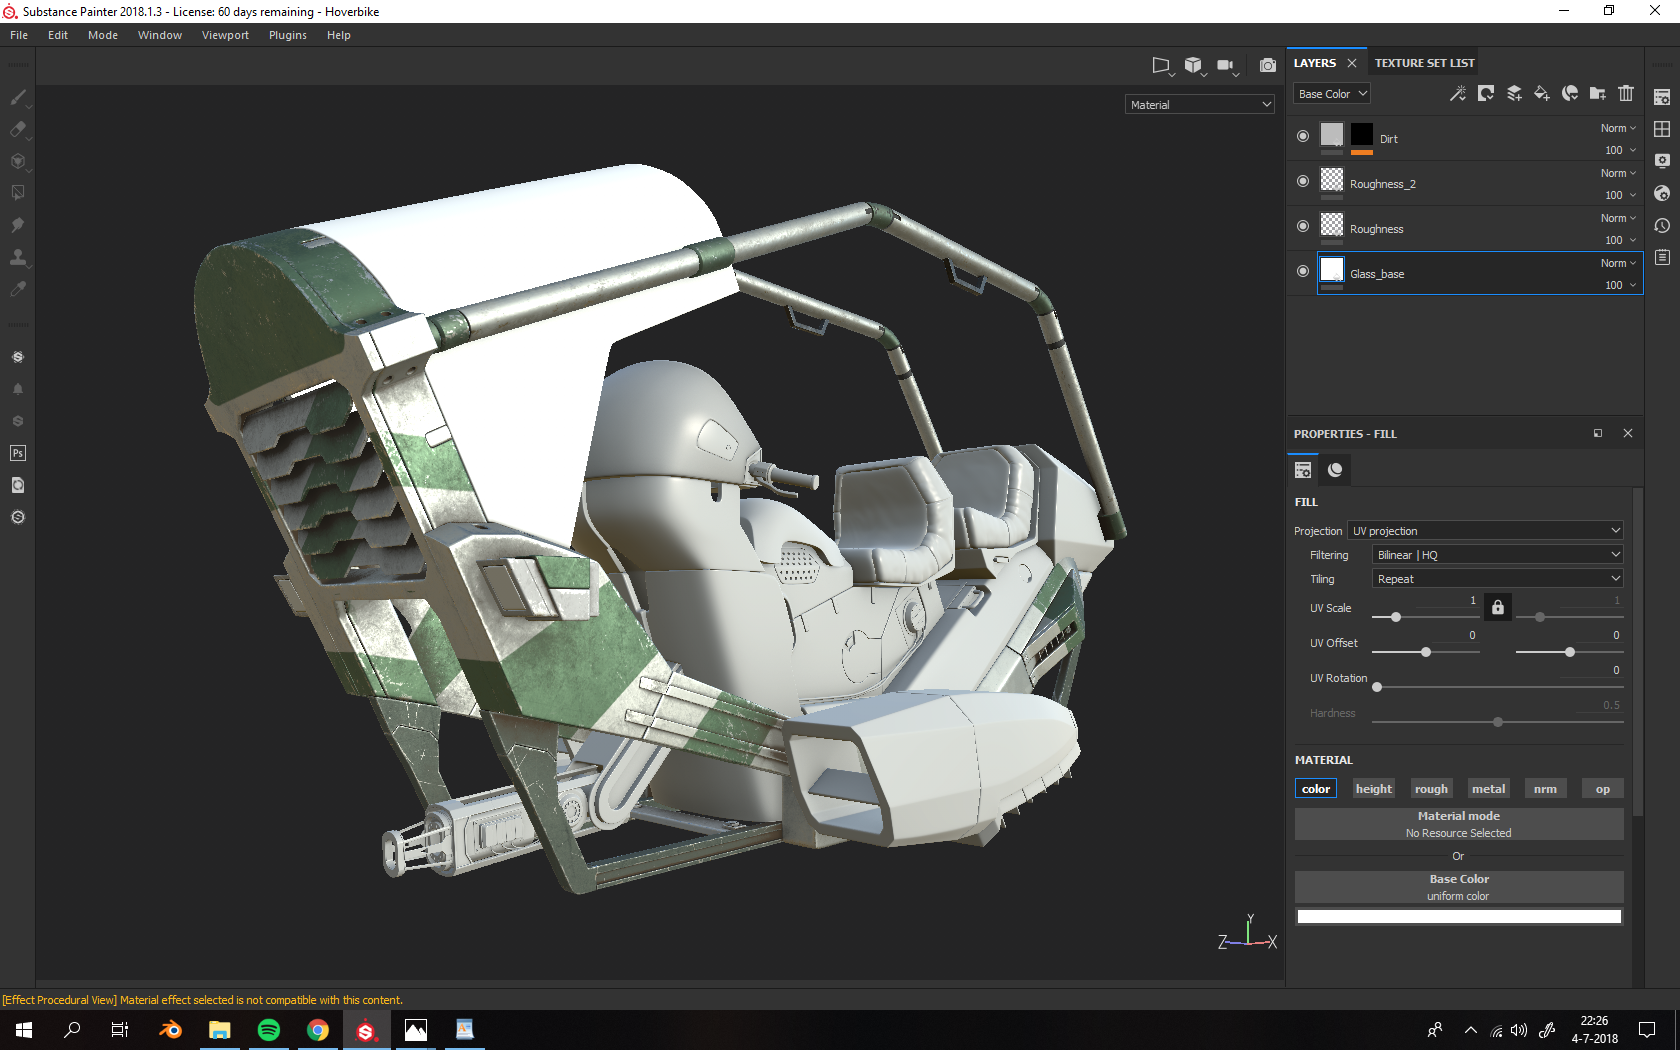Open the Plugins menu
1680x1050 pixels.
pyautogui.click(x=287, y=35)
